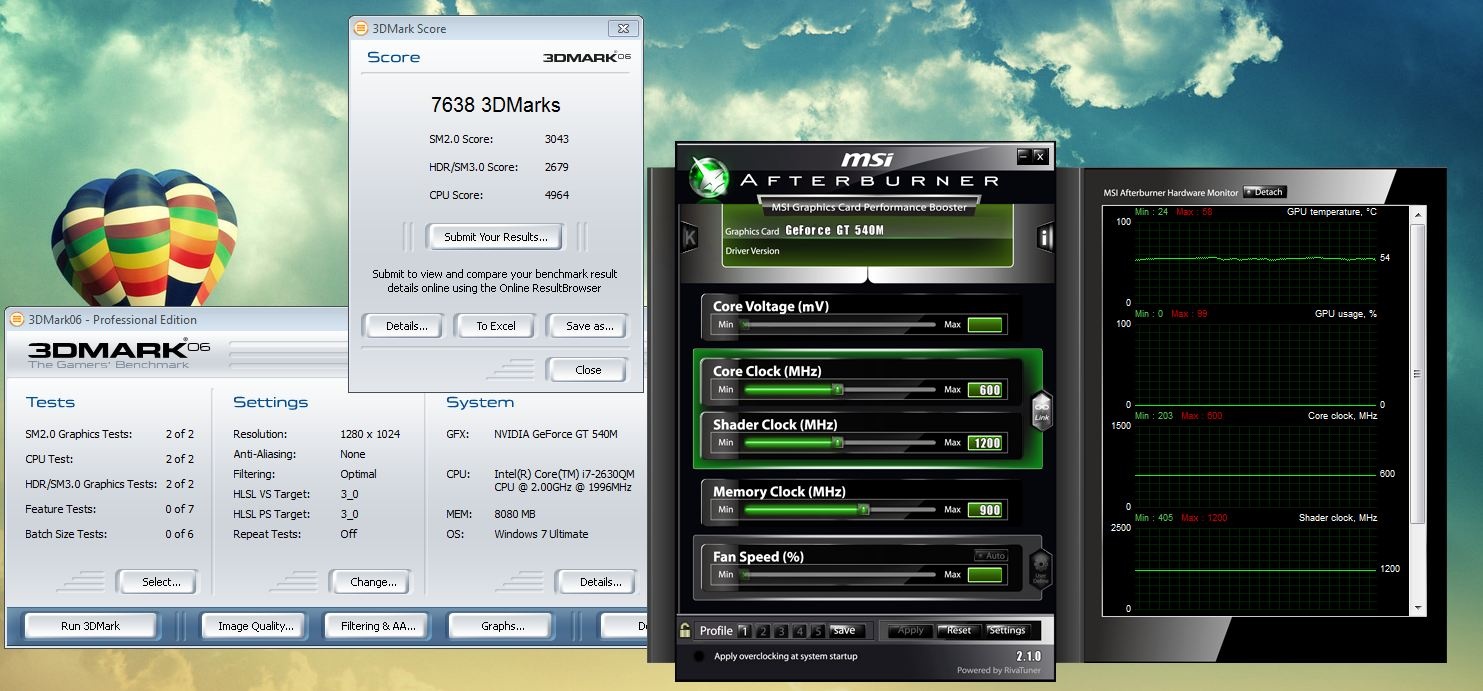Click the 7638 3DMarks score text
1483x691 pixels.
tap(495, 104)
